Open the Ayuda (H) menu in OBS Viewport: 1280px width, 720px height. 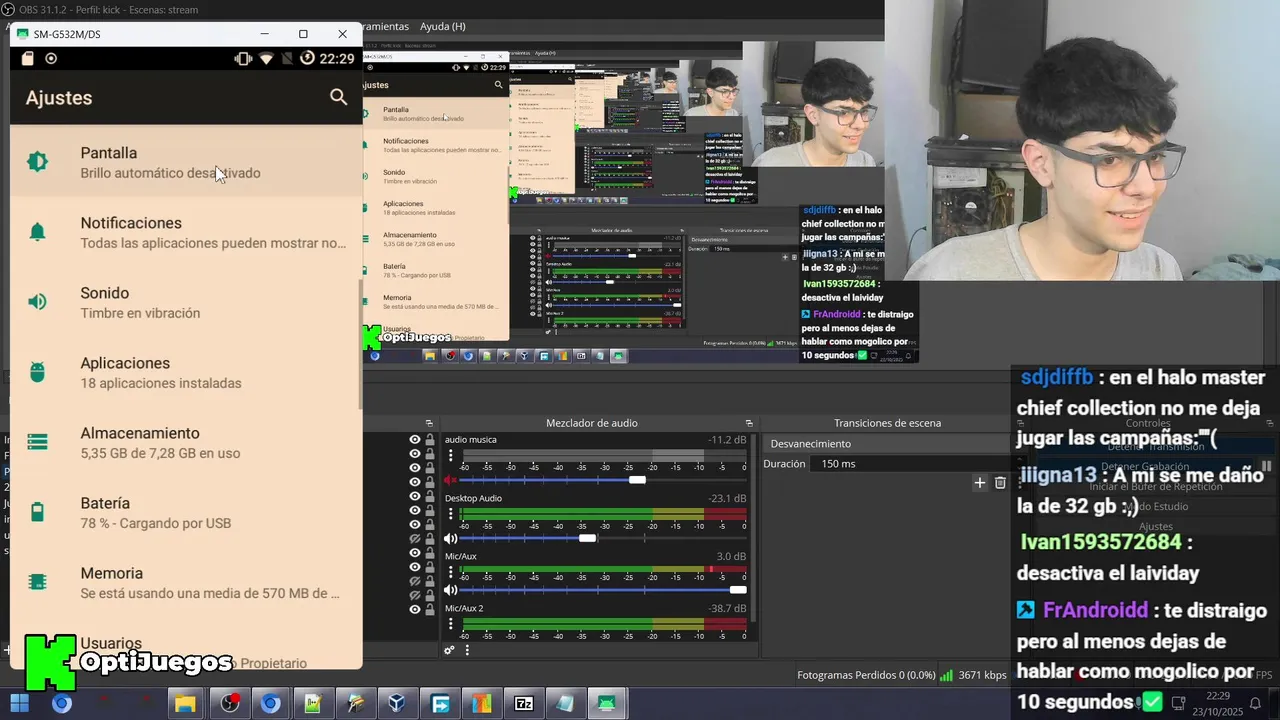pyautogui.click(x=442, y=26)
